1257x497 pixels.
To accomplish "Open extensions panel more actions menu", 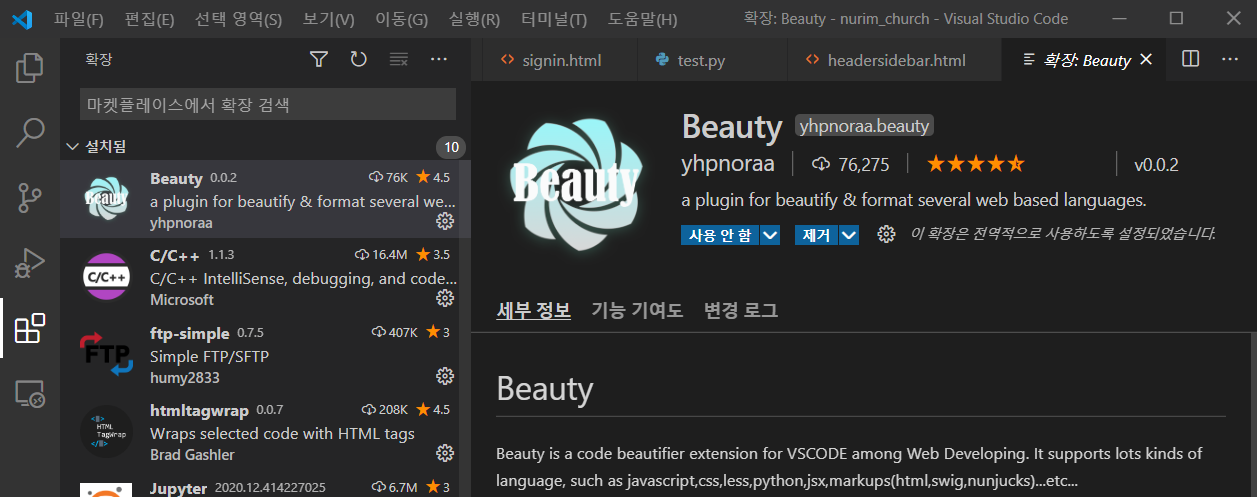I will point(438,60).
